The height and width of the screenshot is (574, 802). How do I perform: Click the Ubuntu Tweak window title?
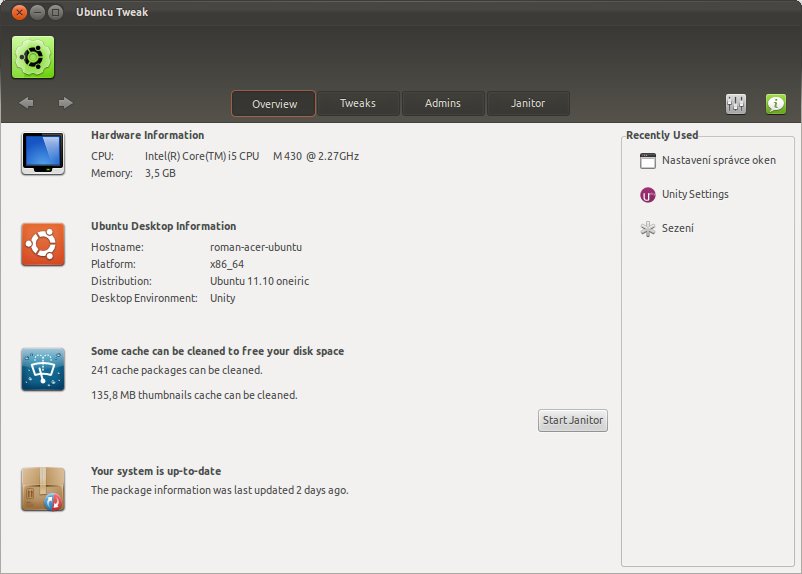point(112,12)
